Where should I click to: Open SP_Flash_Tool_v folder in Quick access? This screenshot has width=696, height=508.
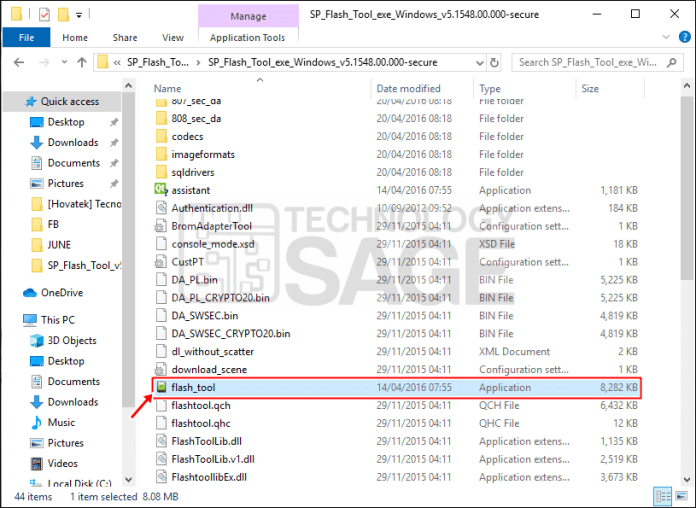click(84, 265)
